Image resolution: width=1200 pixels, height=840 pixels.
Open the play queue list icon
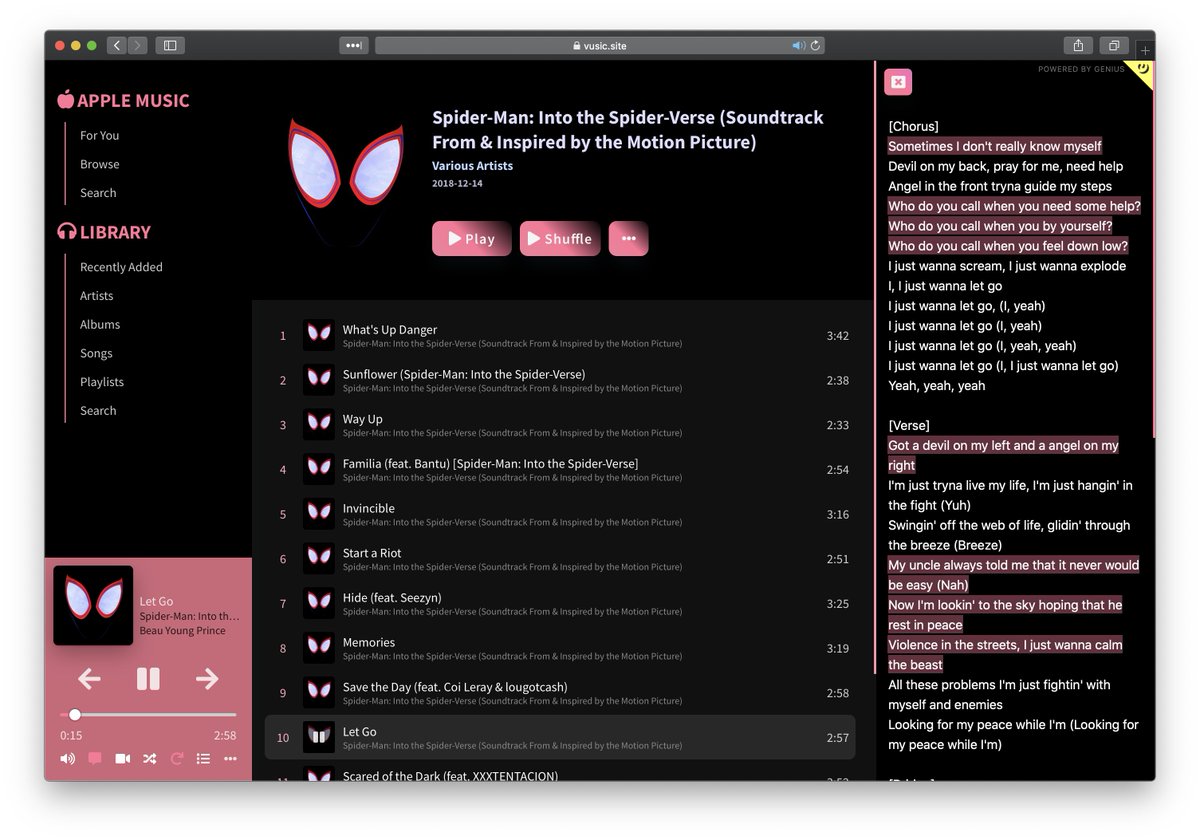(x=203, y=759)
